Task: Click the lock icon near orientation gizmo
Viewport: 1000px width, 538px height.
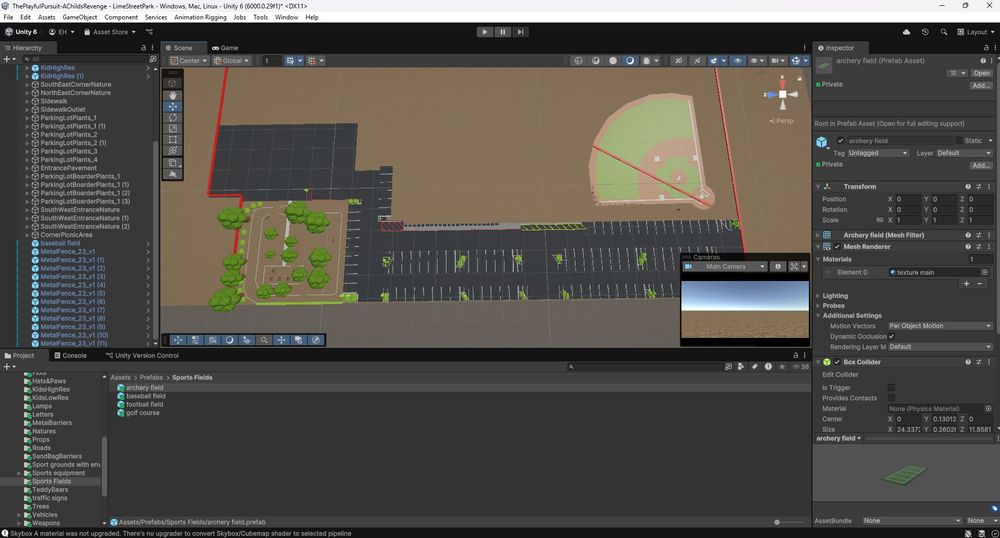Action: pos(799,78)
